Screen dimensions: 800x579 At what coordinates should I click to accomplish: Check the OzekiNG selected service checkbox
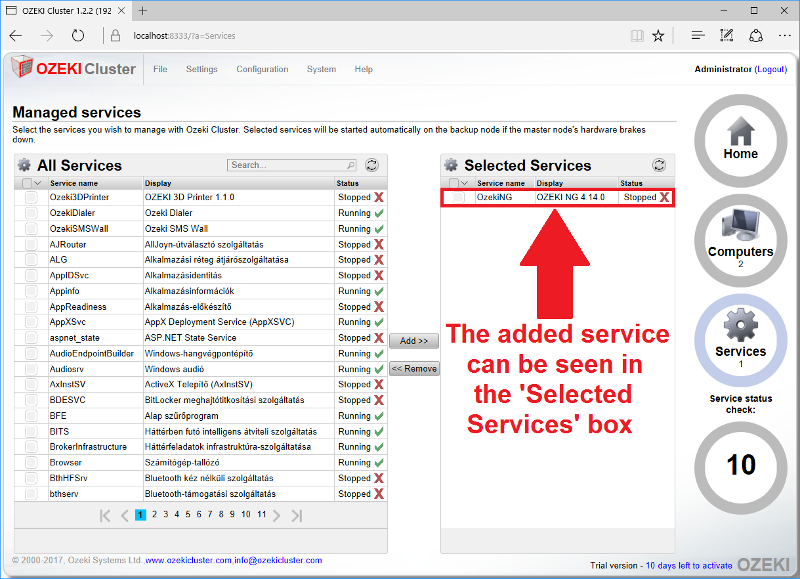tap(458, 197)
